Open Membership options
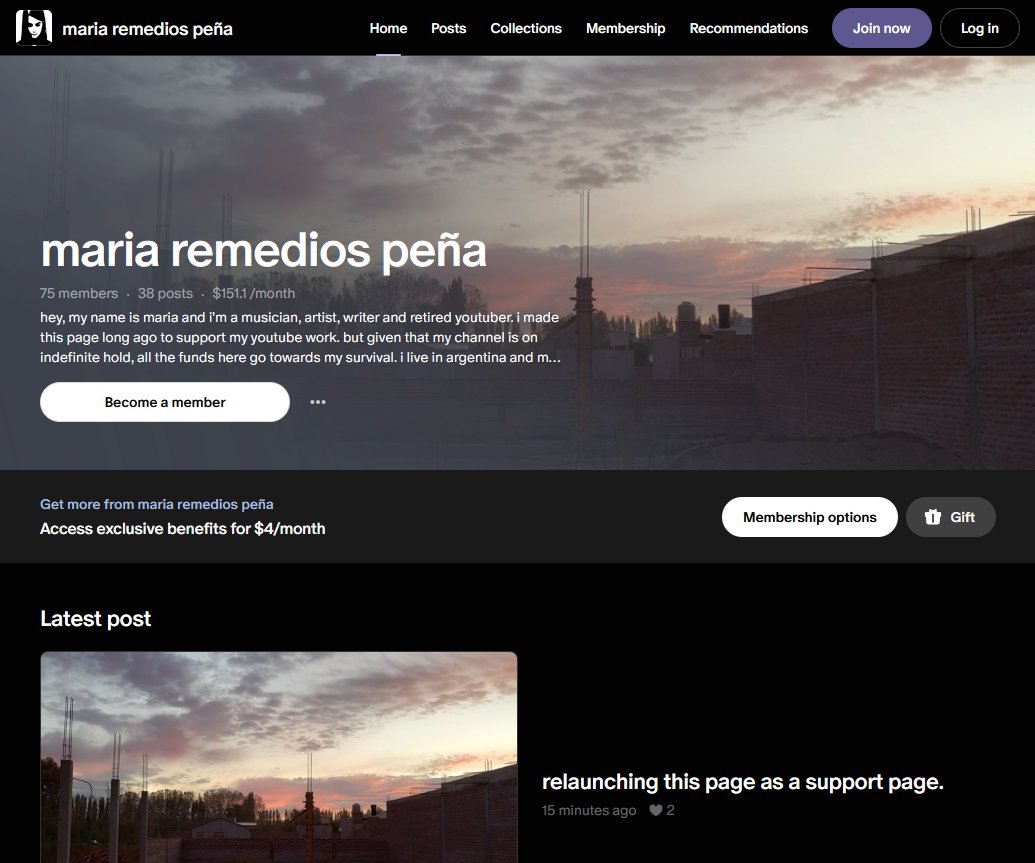The image size is (1035, 863). coord(809,517)
